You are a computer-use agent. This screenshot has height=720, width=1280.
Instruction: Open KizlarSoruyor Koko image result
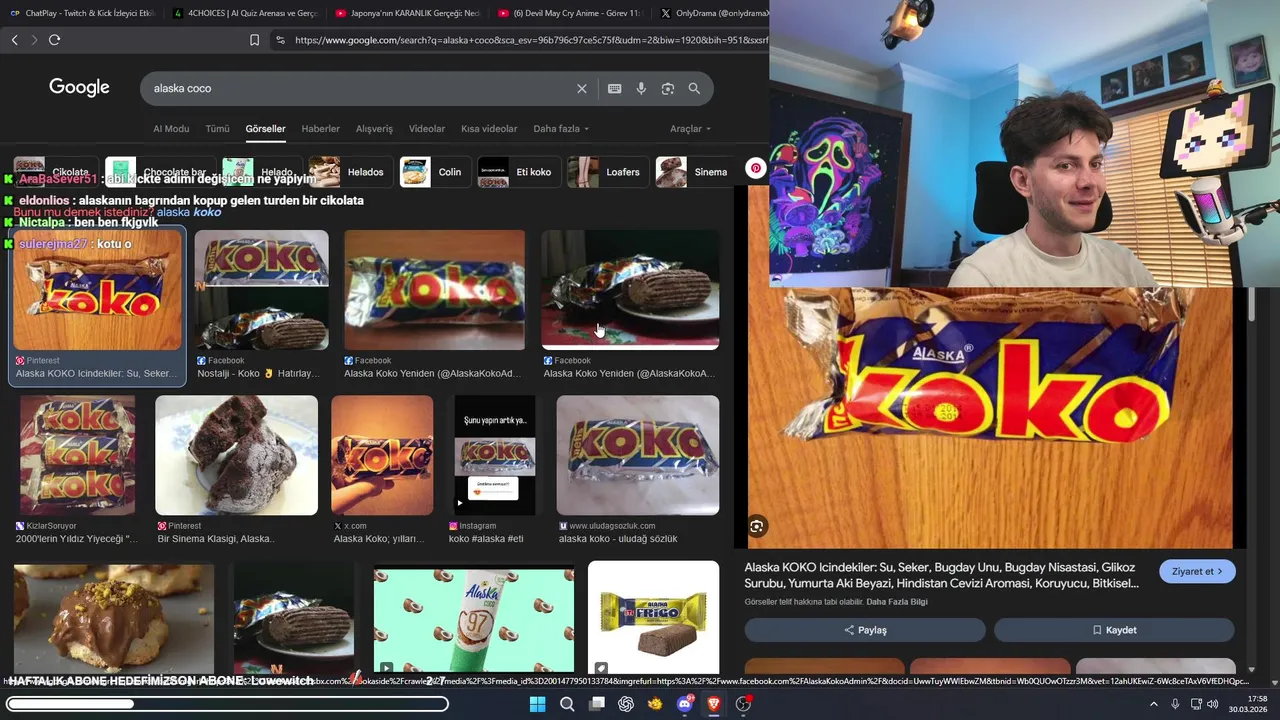coord(78,455)
